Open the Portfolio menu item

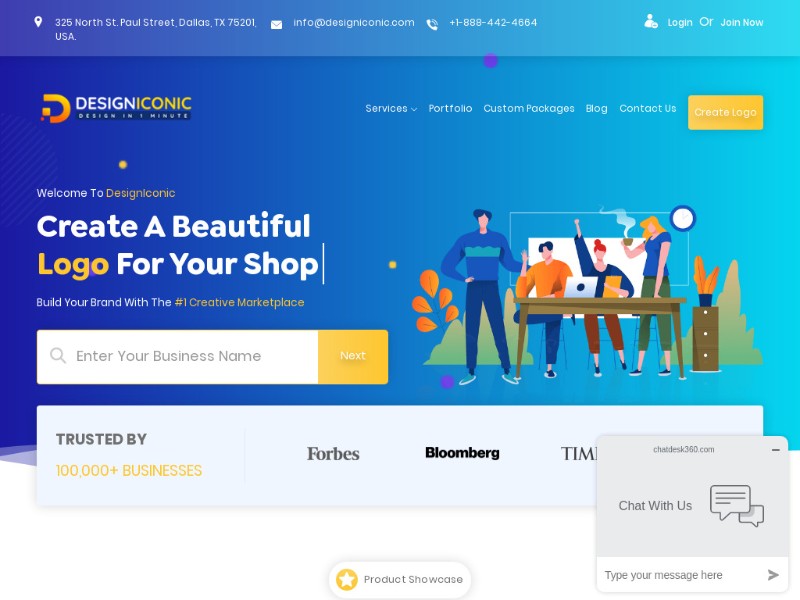(450, 109)
